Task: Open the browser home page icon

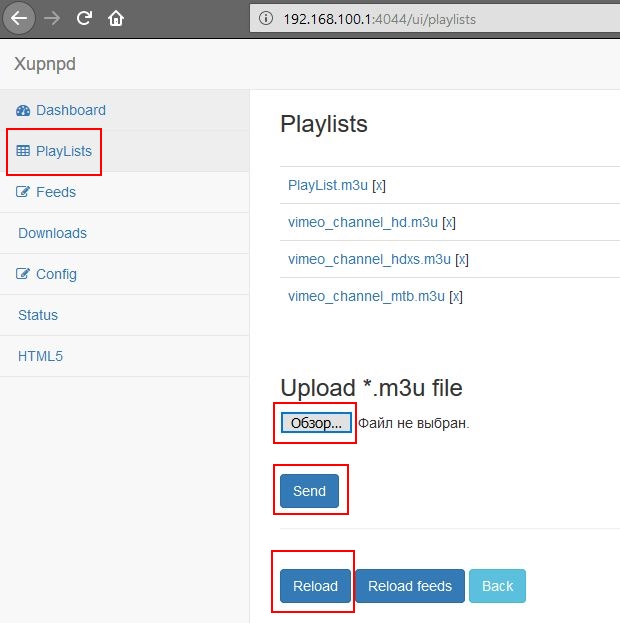Action: point(116,18)
